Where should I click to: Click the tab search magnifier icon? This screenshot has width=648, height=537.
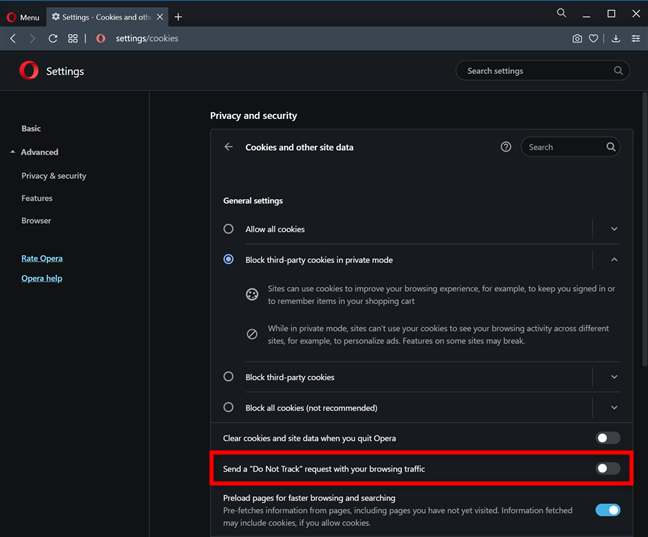click(561, 13)
